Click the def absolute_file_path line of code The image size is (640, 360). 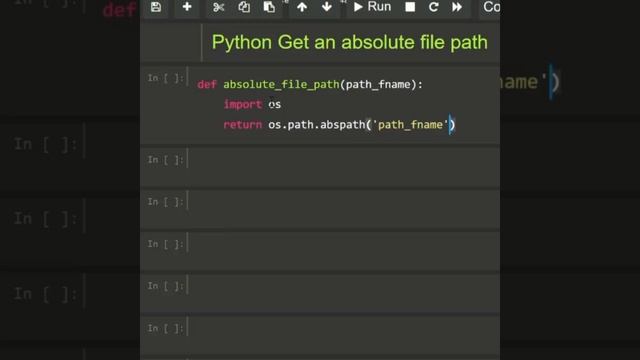[x=310, y=84]
